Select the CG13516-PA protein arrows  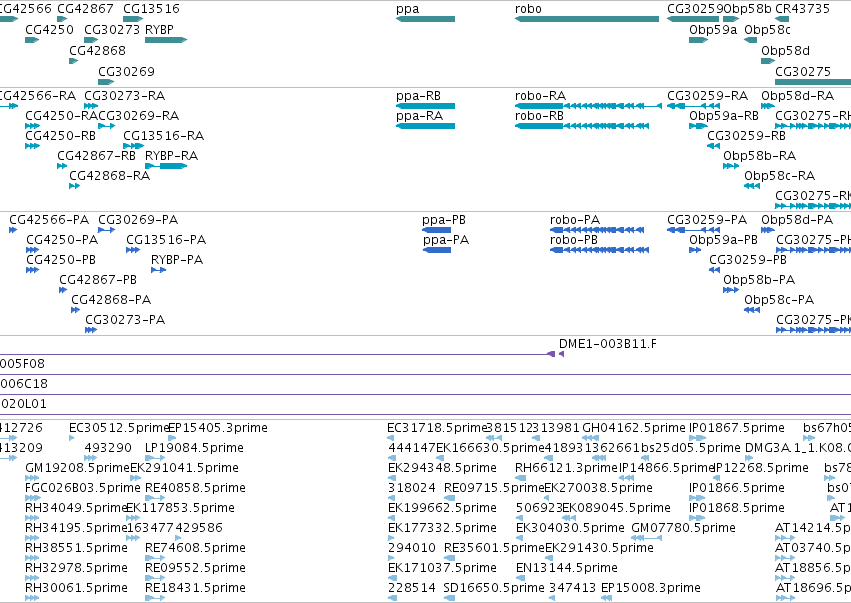pyautogui.click(x=133, y=250)
